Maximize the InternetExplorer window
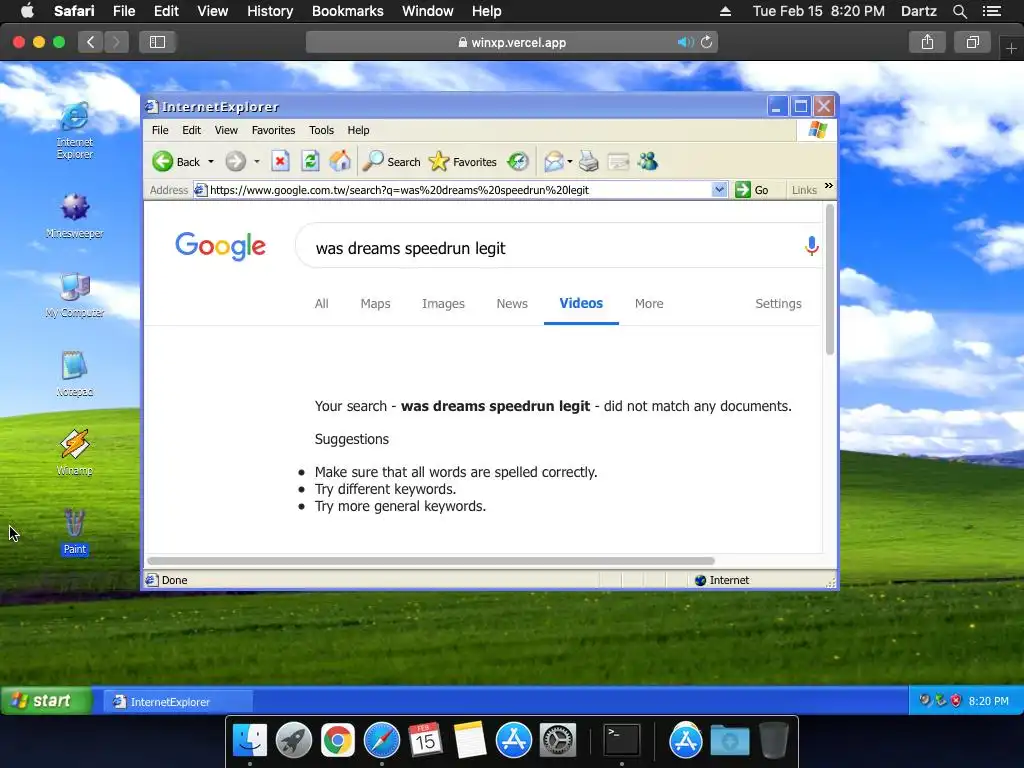This screenshot has width=1024, height=768. tap(801, 106)
